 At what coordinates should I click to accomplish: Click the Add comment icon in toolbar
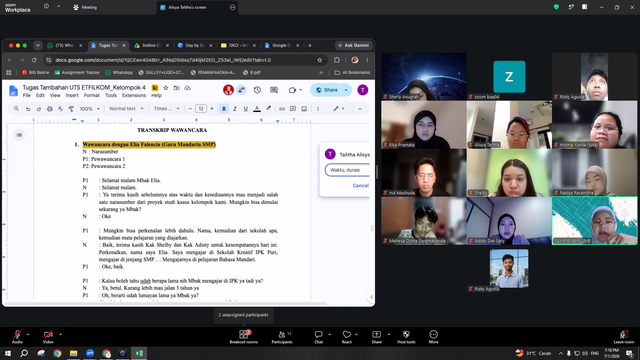pyautogui.click(x=293, y=109)
